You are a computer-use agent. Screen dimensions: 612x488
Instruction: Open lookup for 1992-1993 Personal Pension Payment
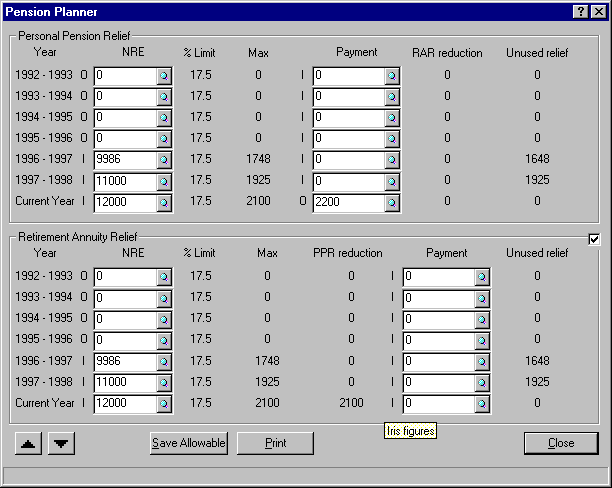coord(392,76)
